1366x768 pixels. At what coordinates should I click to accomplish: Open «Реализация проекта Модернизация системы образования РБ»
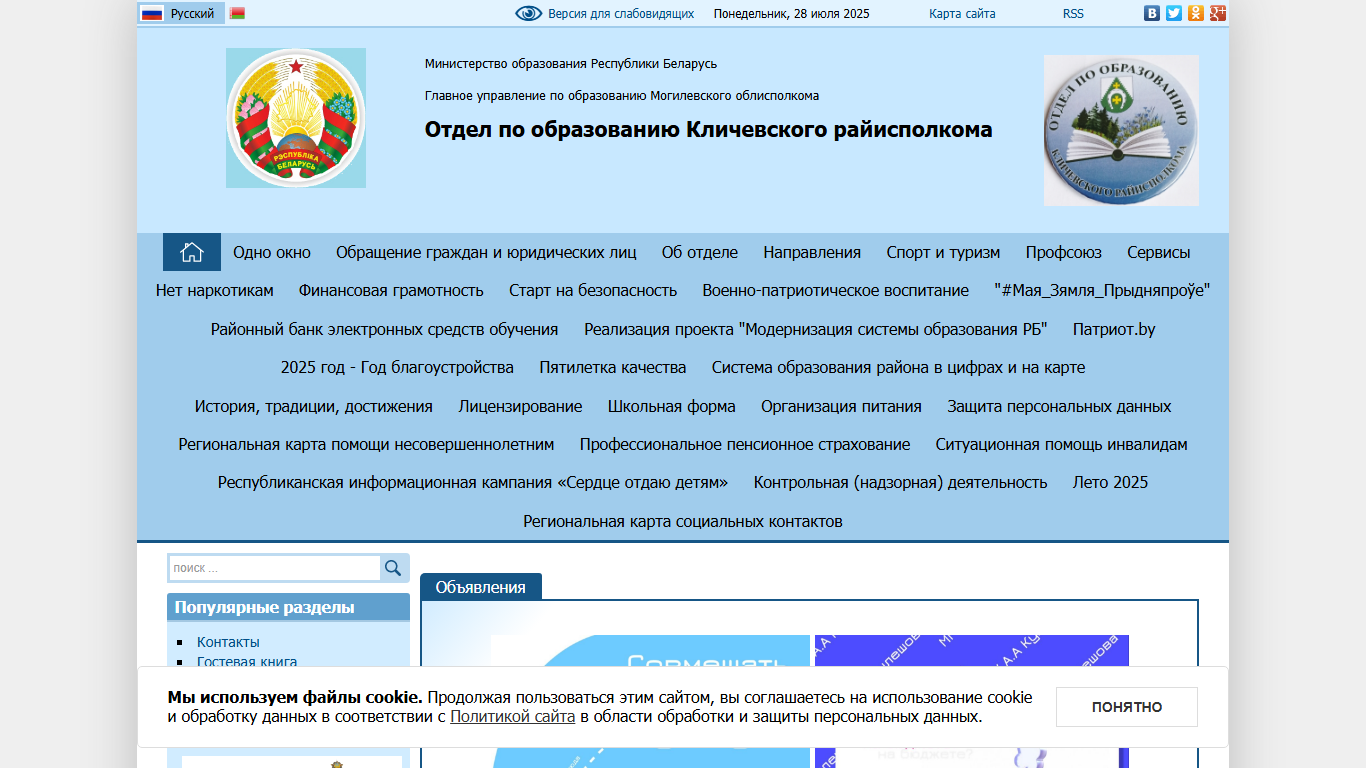[x=816, y=329]
